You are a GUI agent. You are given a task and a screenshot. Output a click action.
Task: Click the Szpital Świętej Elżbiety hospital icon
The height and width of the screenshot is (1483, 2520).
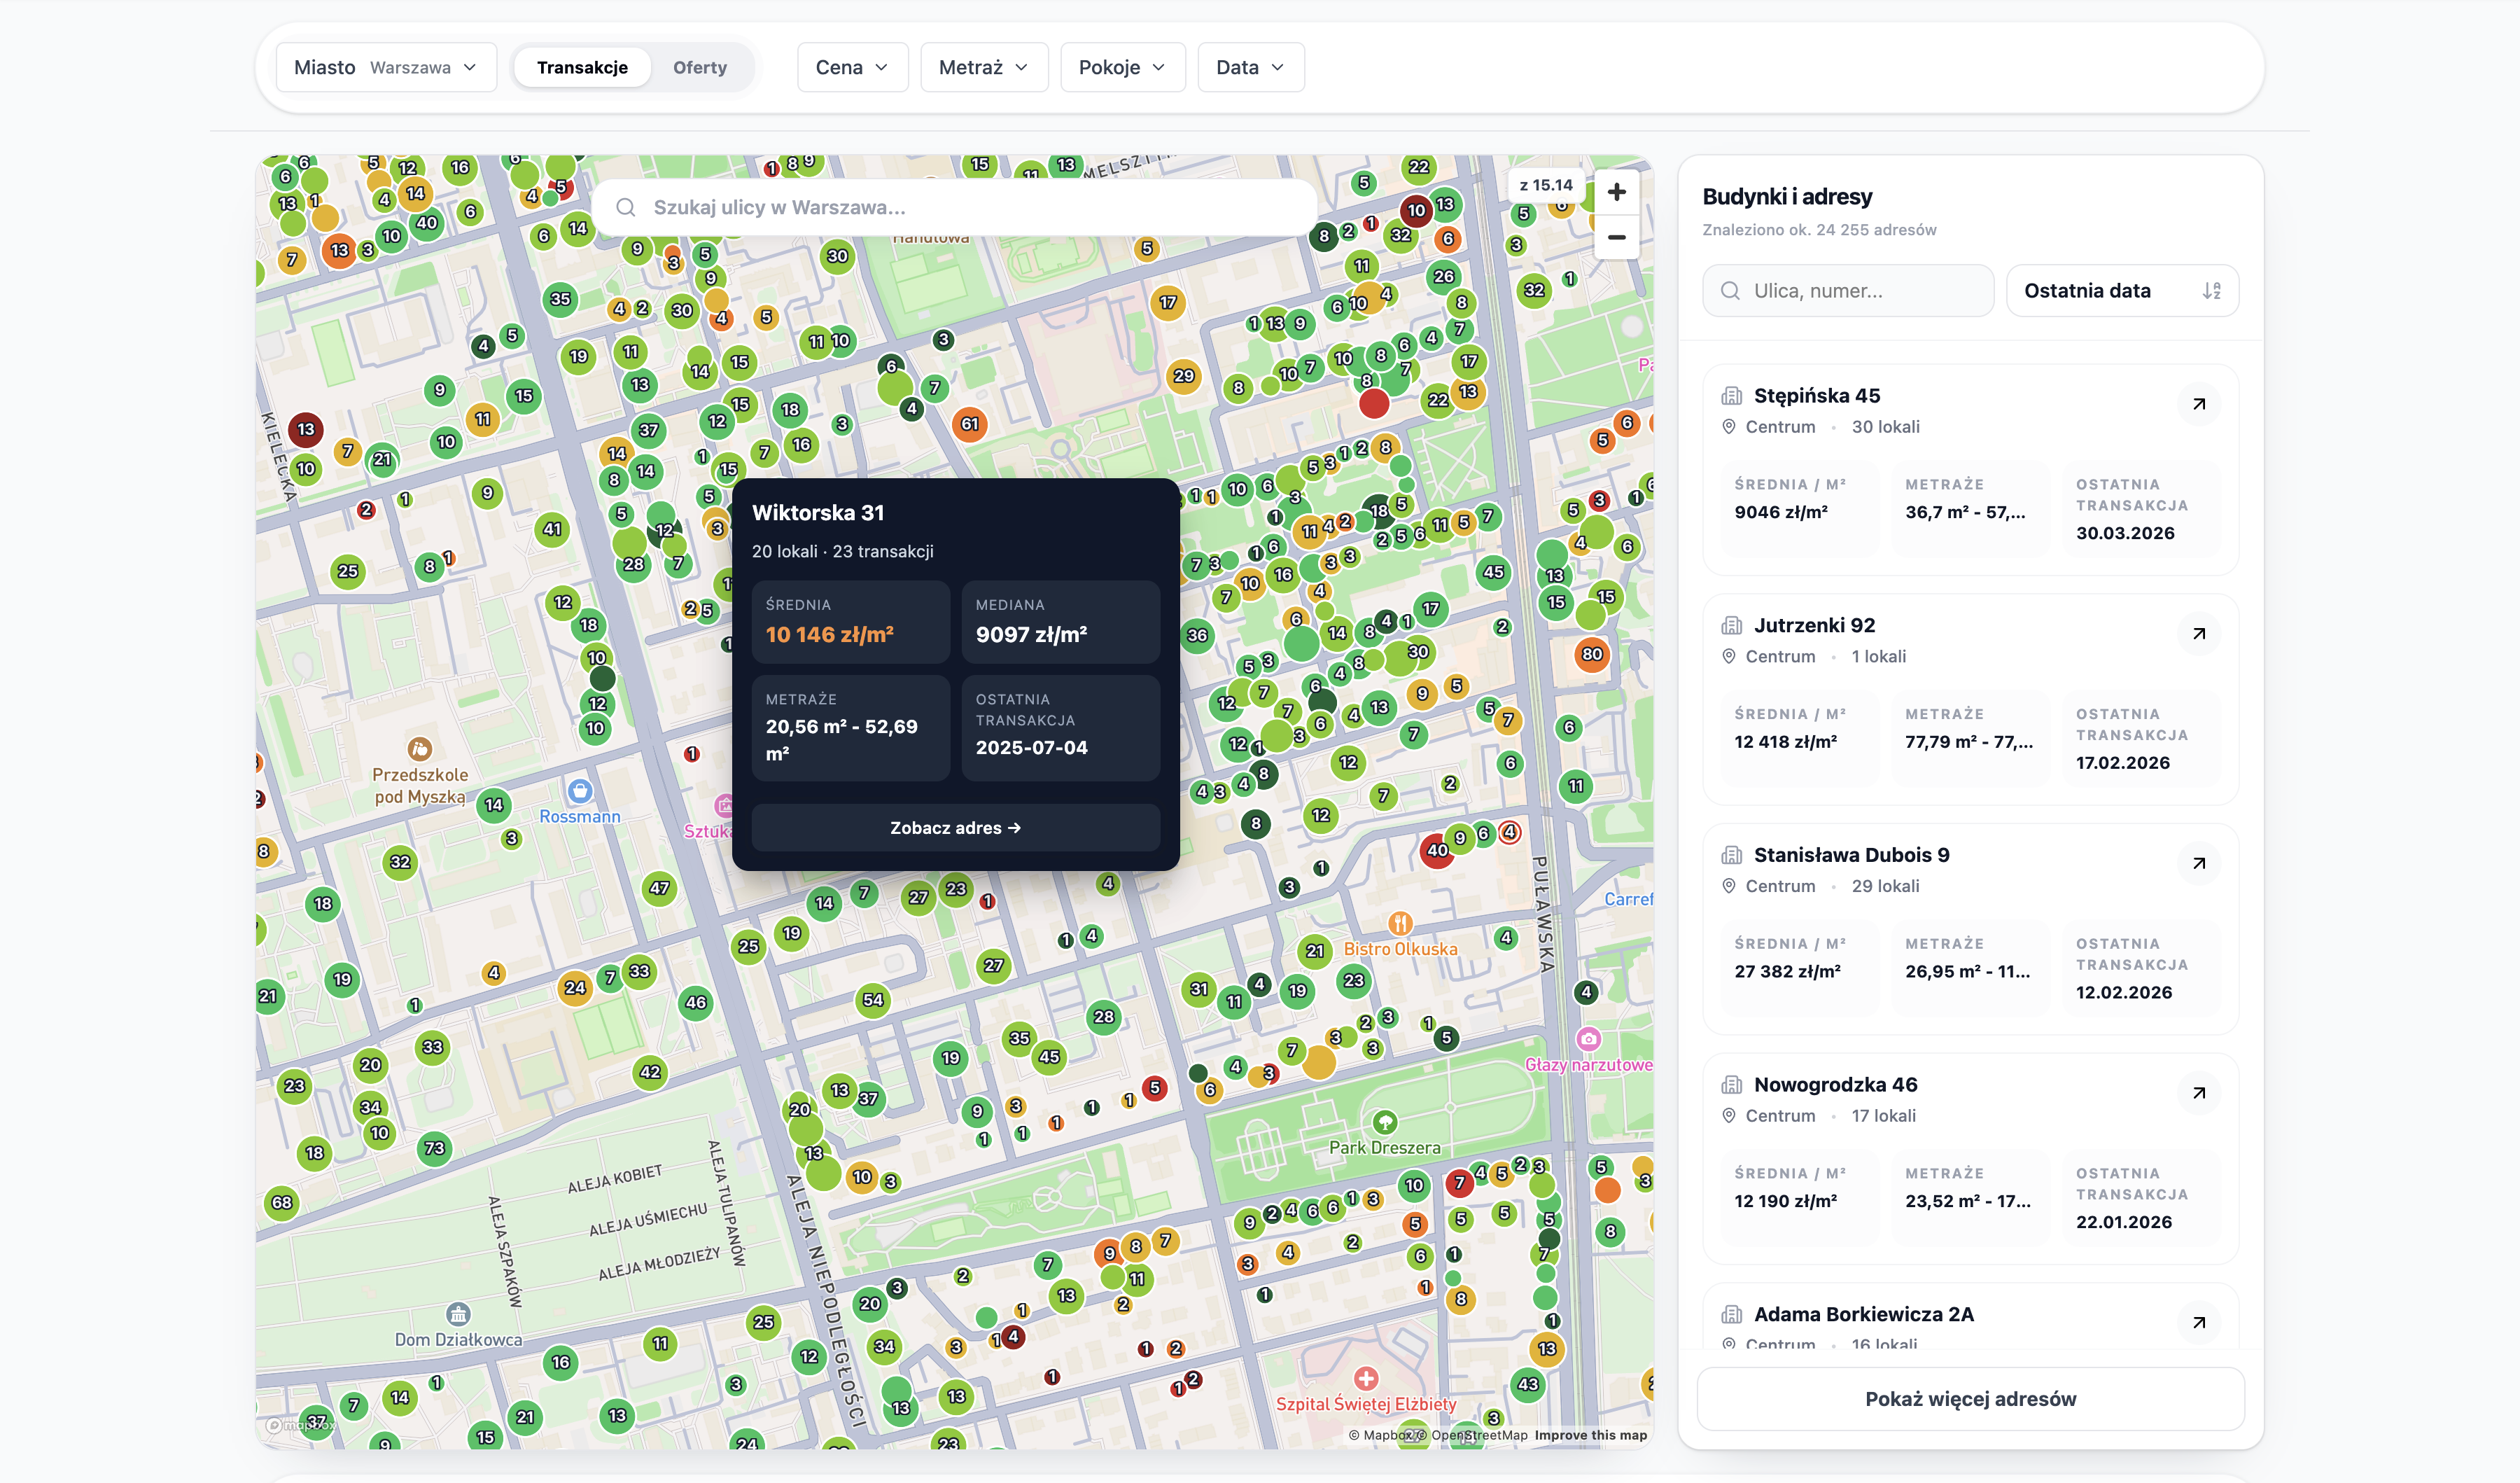pyautogui.click(x=1366, y=1378)
